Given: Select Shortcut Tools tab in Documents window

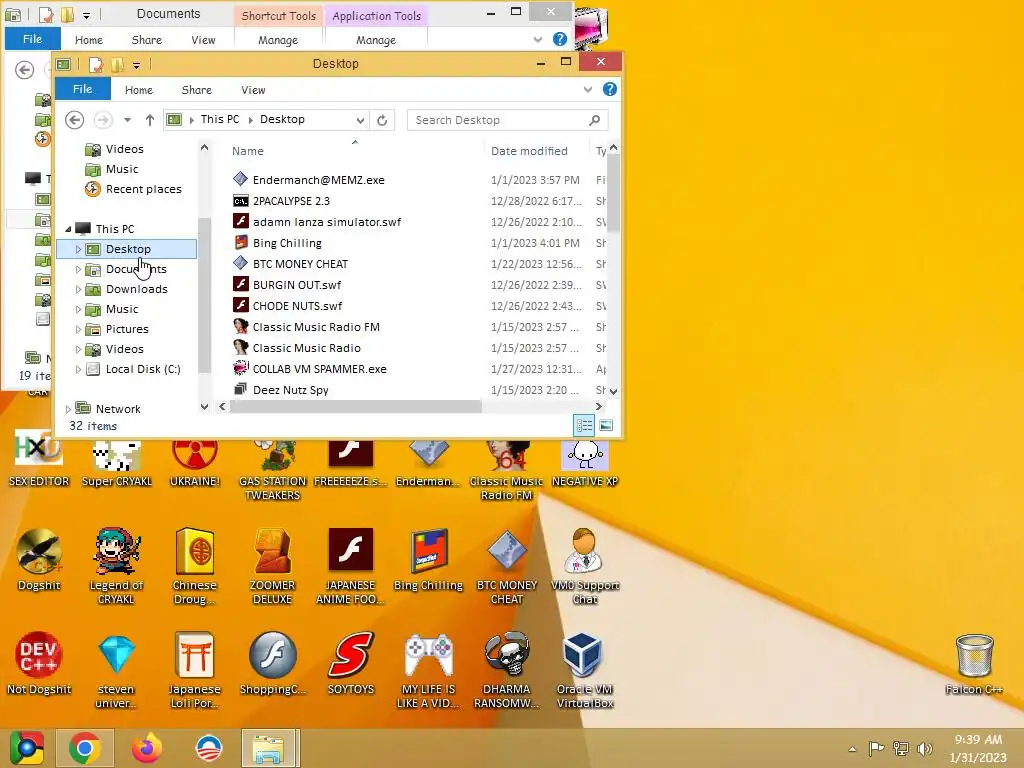Looking at the screenshot, I should 278,16.
